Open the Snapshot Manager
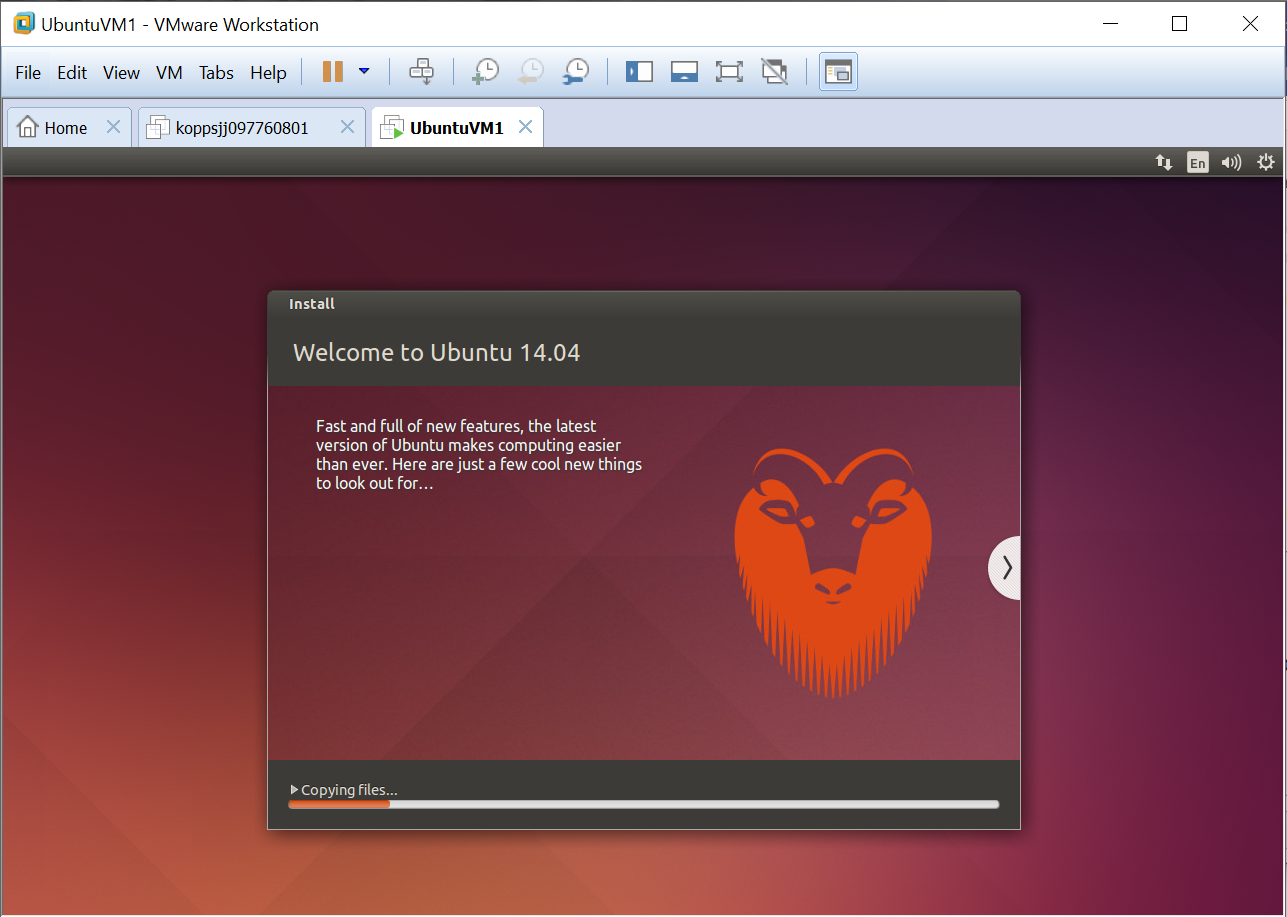The image size is (1287, 917). tap(575, 71)
